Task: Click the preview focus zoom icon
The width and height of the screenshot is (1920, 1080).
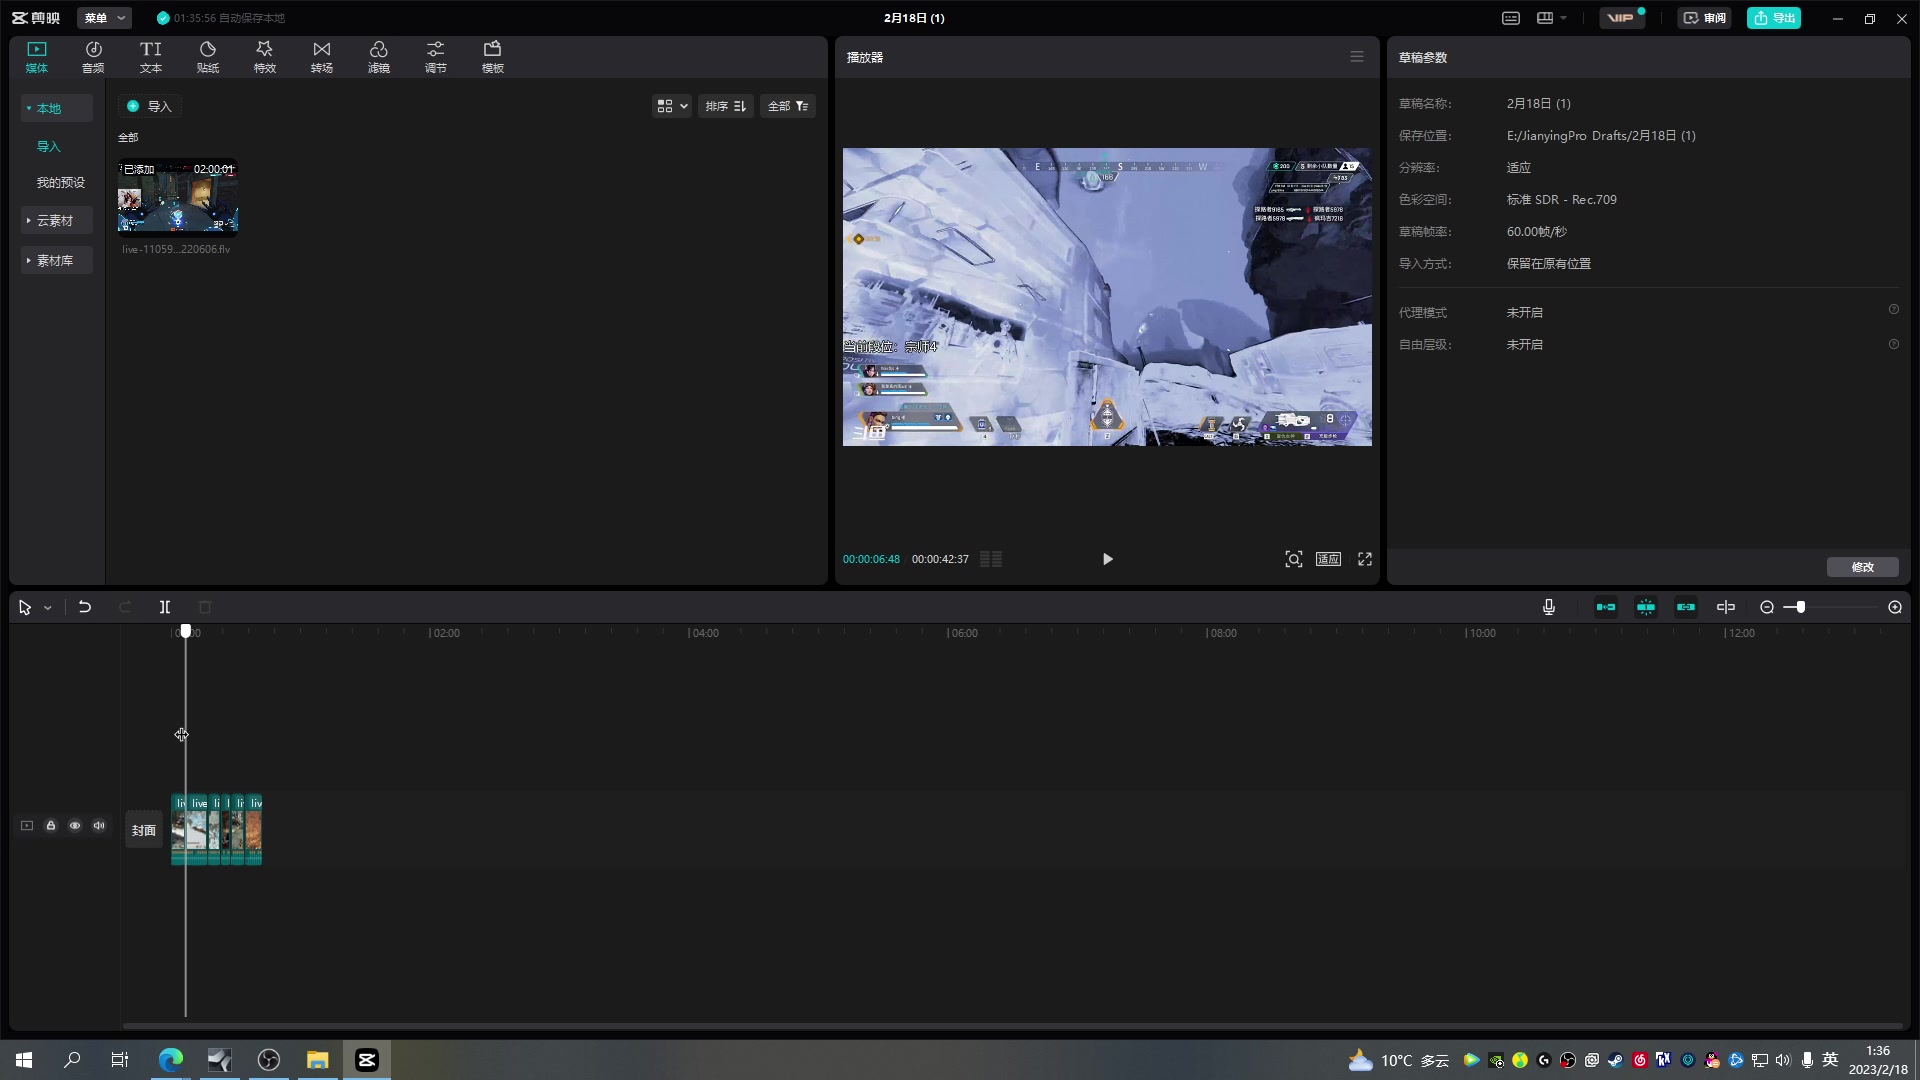Action: click(x=1293, y=559)
